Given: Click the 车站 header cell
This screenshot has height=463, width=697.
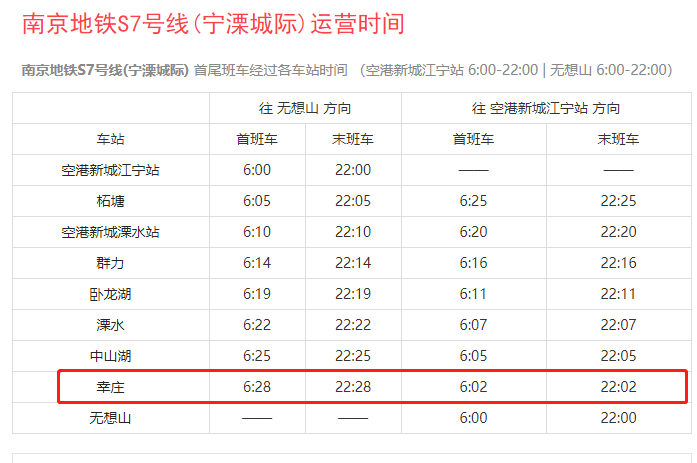Looking at the screenshot, I should (x=110, y=139).
